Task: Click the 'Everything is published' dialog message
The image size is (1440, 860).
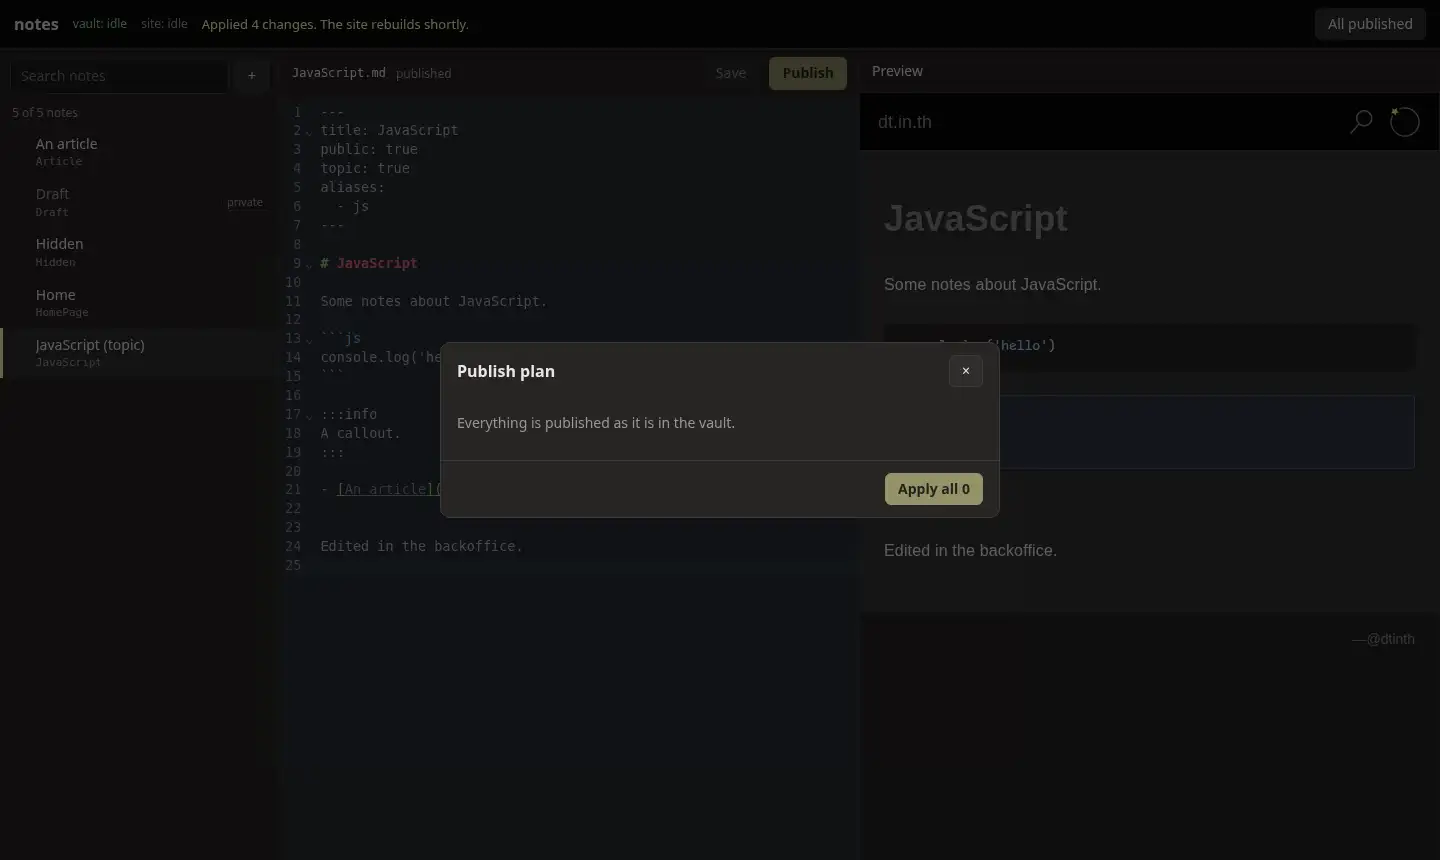Action: pyautogui.click(x=596, y=423)
